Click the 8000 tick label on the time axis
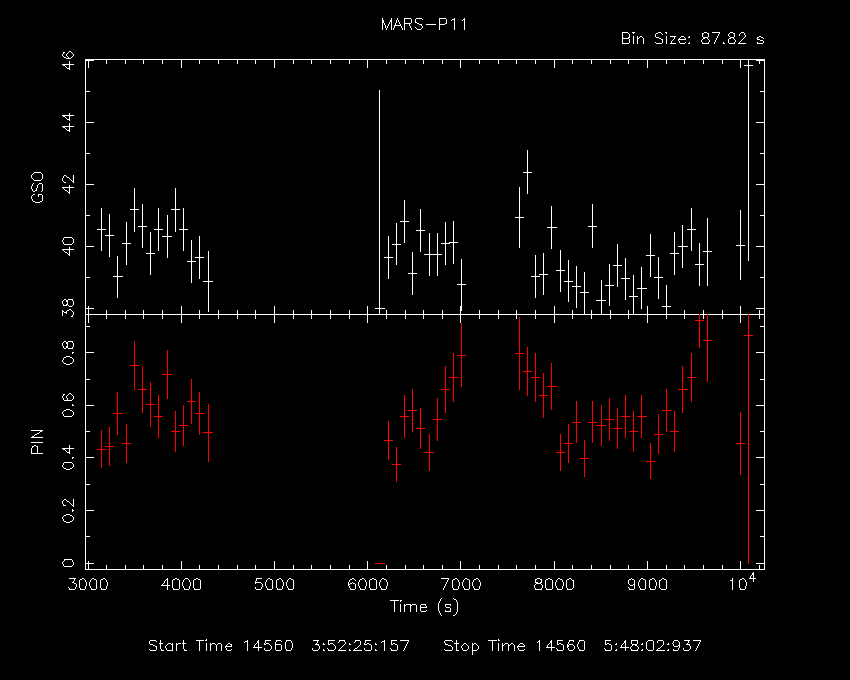The width and height of the screenshot is (850, 680). [554, 585]
